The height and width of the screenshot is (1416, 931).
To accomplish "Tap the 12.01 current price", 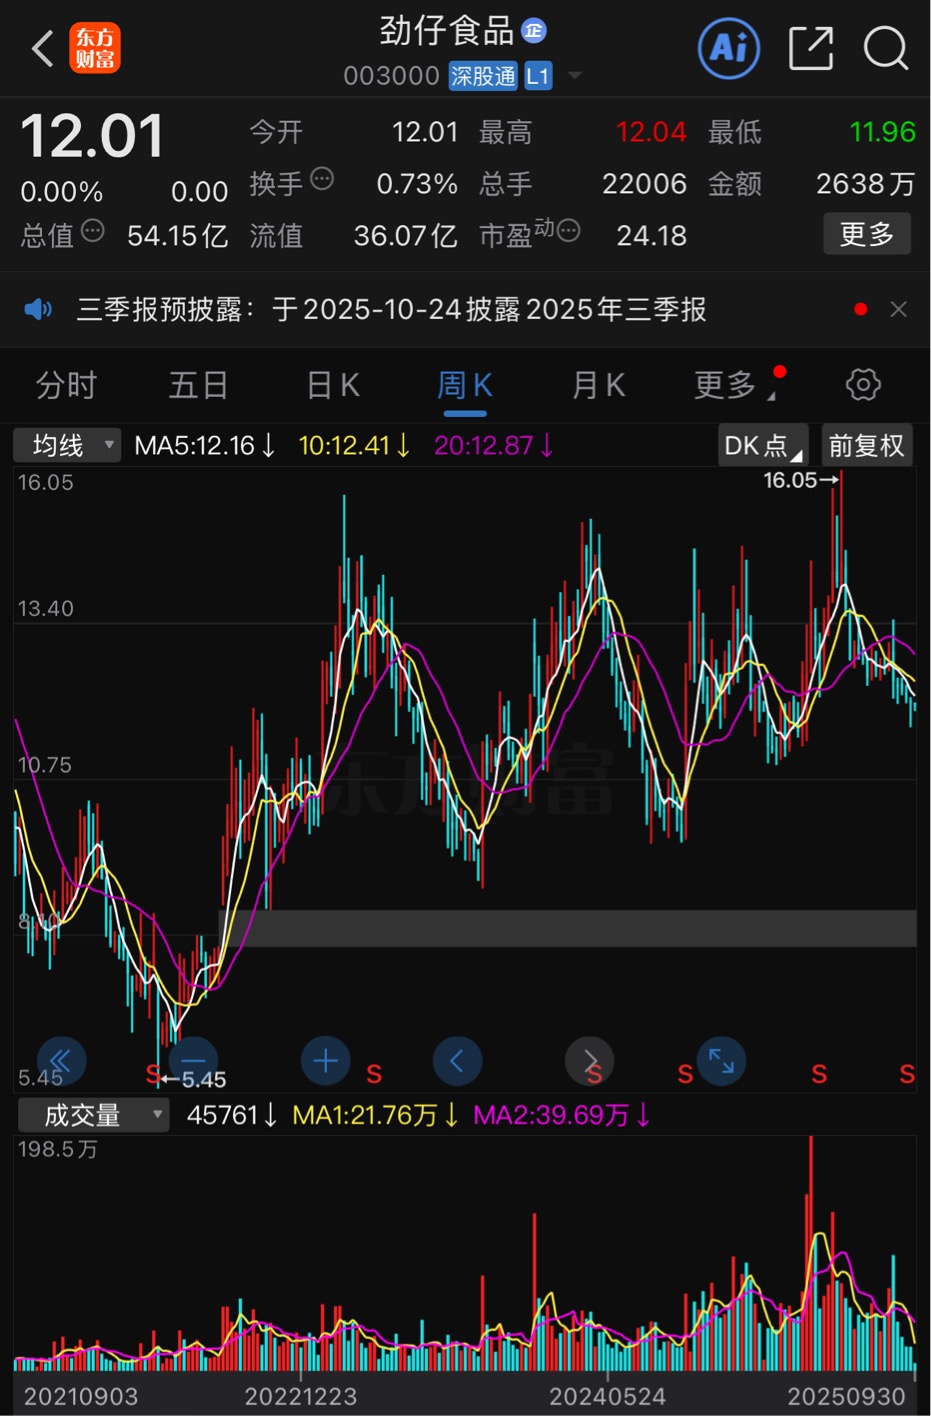I will 92,136.
